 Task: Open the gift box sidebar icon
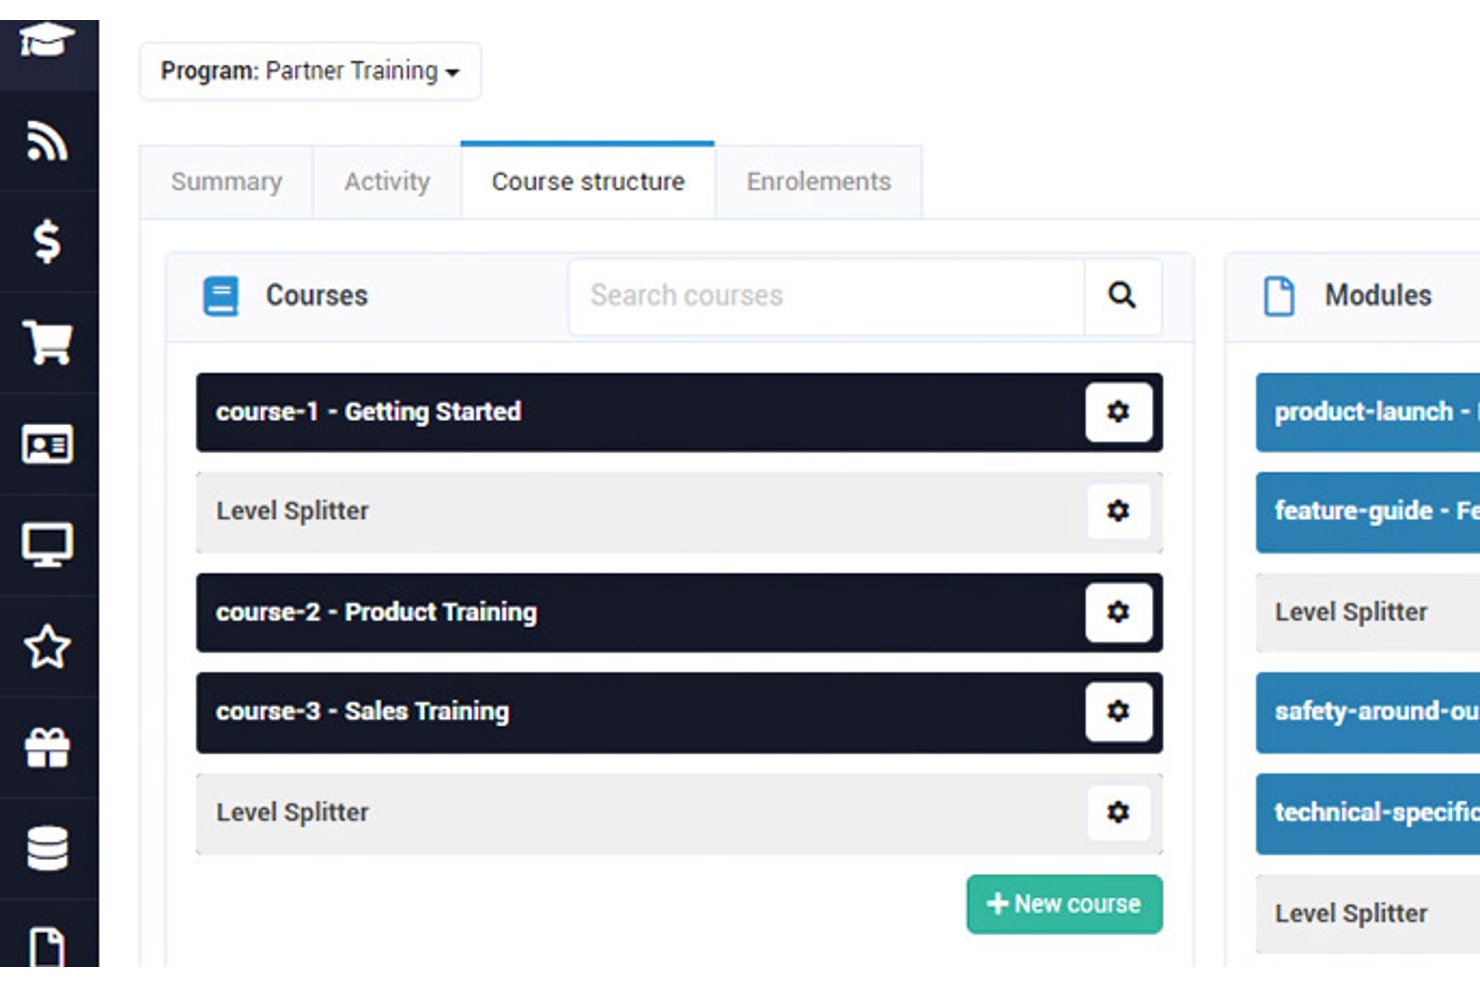pyautogui.click(x=47, y=747)
